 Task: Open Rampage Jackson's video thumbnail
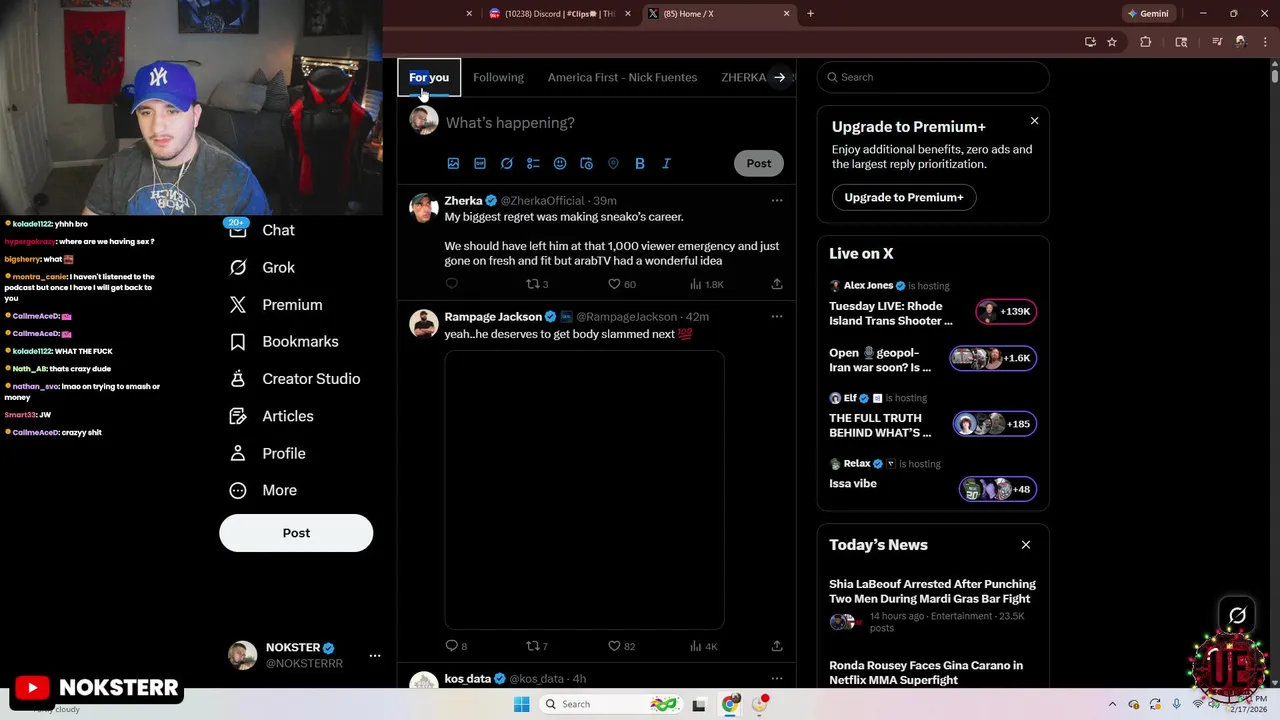(x=584, y=490)
